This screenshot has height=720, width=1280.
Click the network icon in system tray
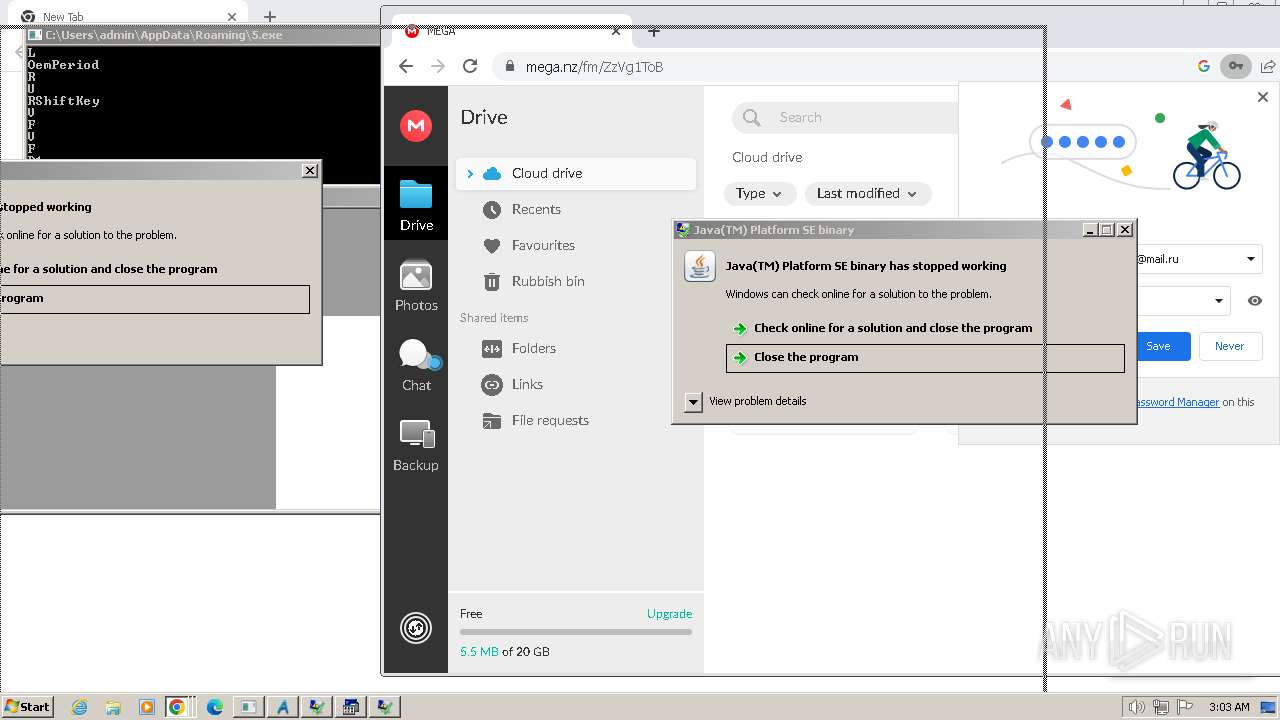point(1161,707)
